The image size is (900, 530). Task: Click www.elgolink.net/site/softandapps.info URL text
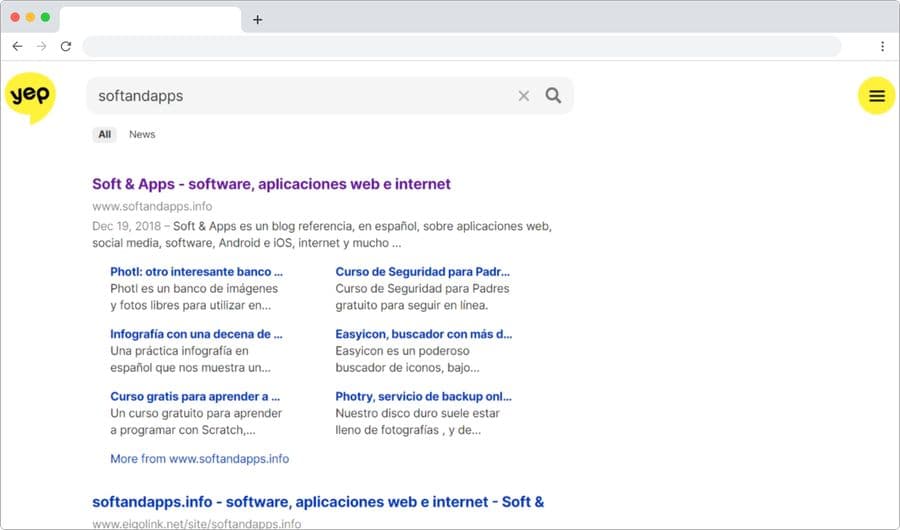point(196,524)
